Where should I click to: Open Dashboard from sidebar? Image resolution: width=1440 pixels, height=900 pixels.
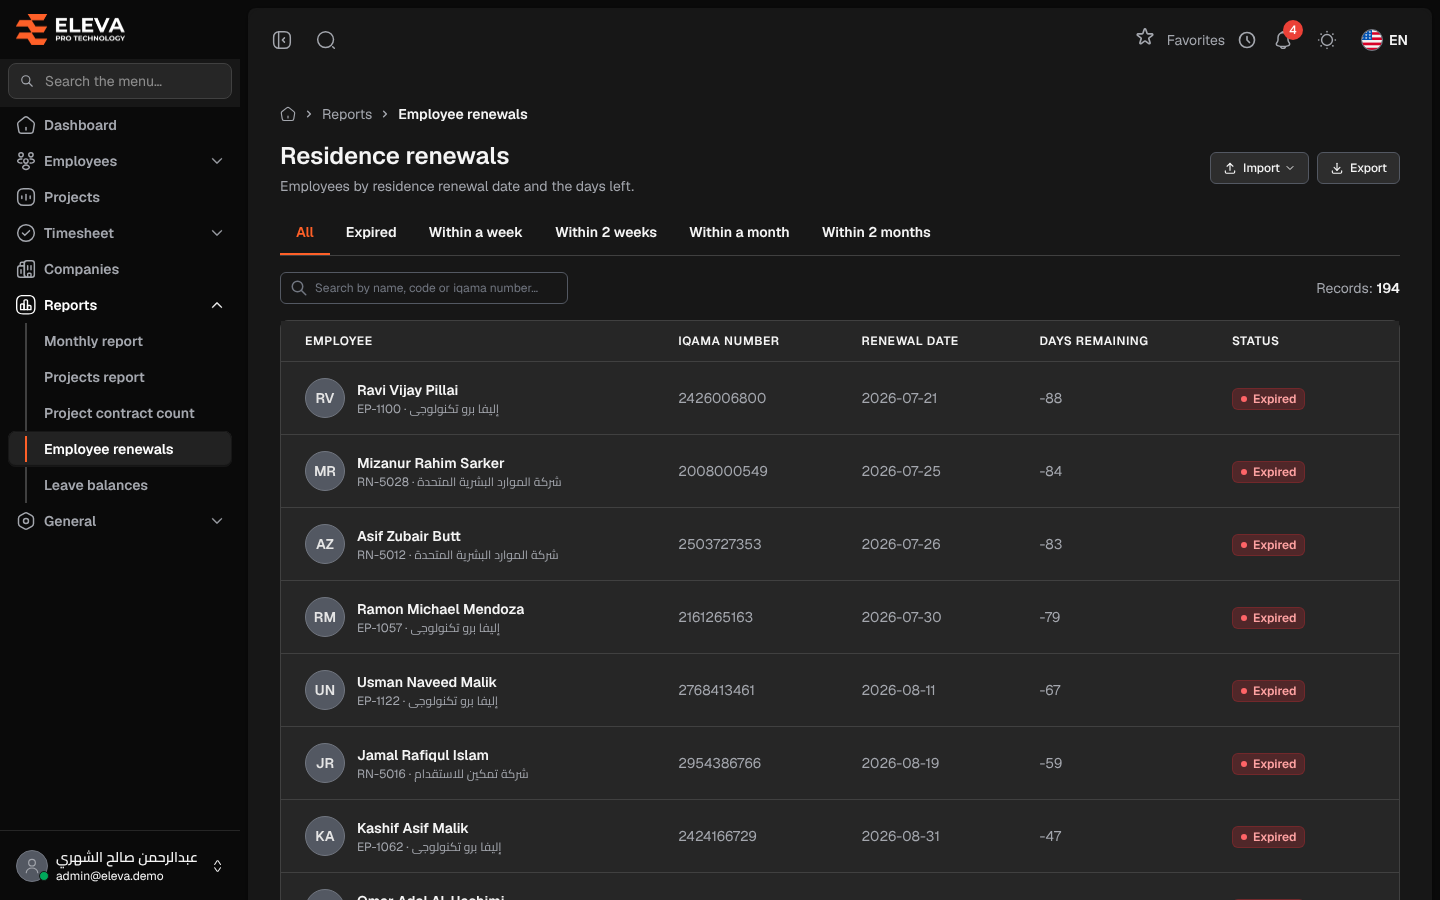(x=120, y=125)
